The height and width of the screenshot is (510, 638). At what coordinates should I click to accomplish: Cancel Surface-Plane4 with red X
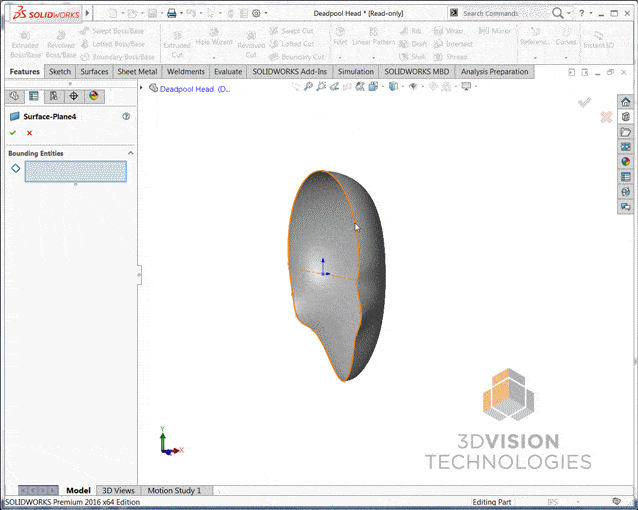pyautogui.click(x=29, y=133)
